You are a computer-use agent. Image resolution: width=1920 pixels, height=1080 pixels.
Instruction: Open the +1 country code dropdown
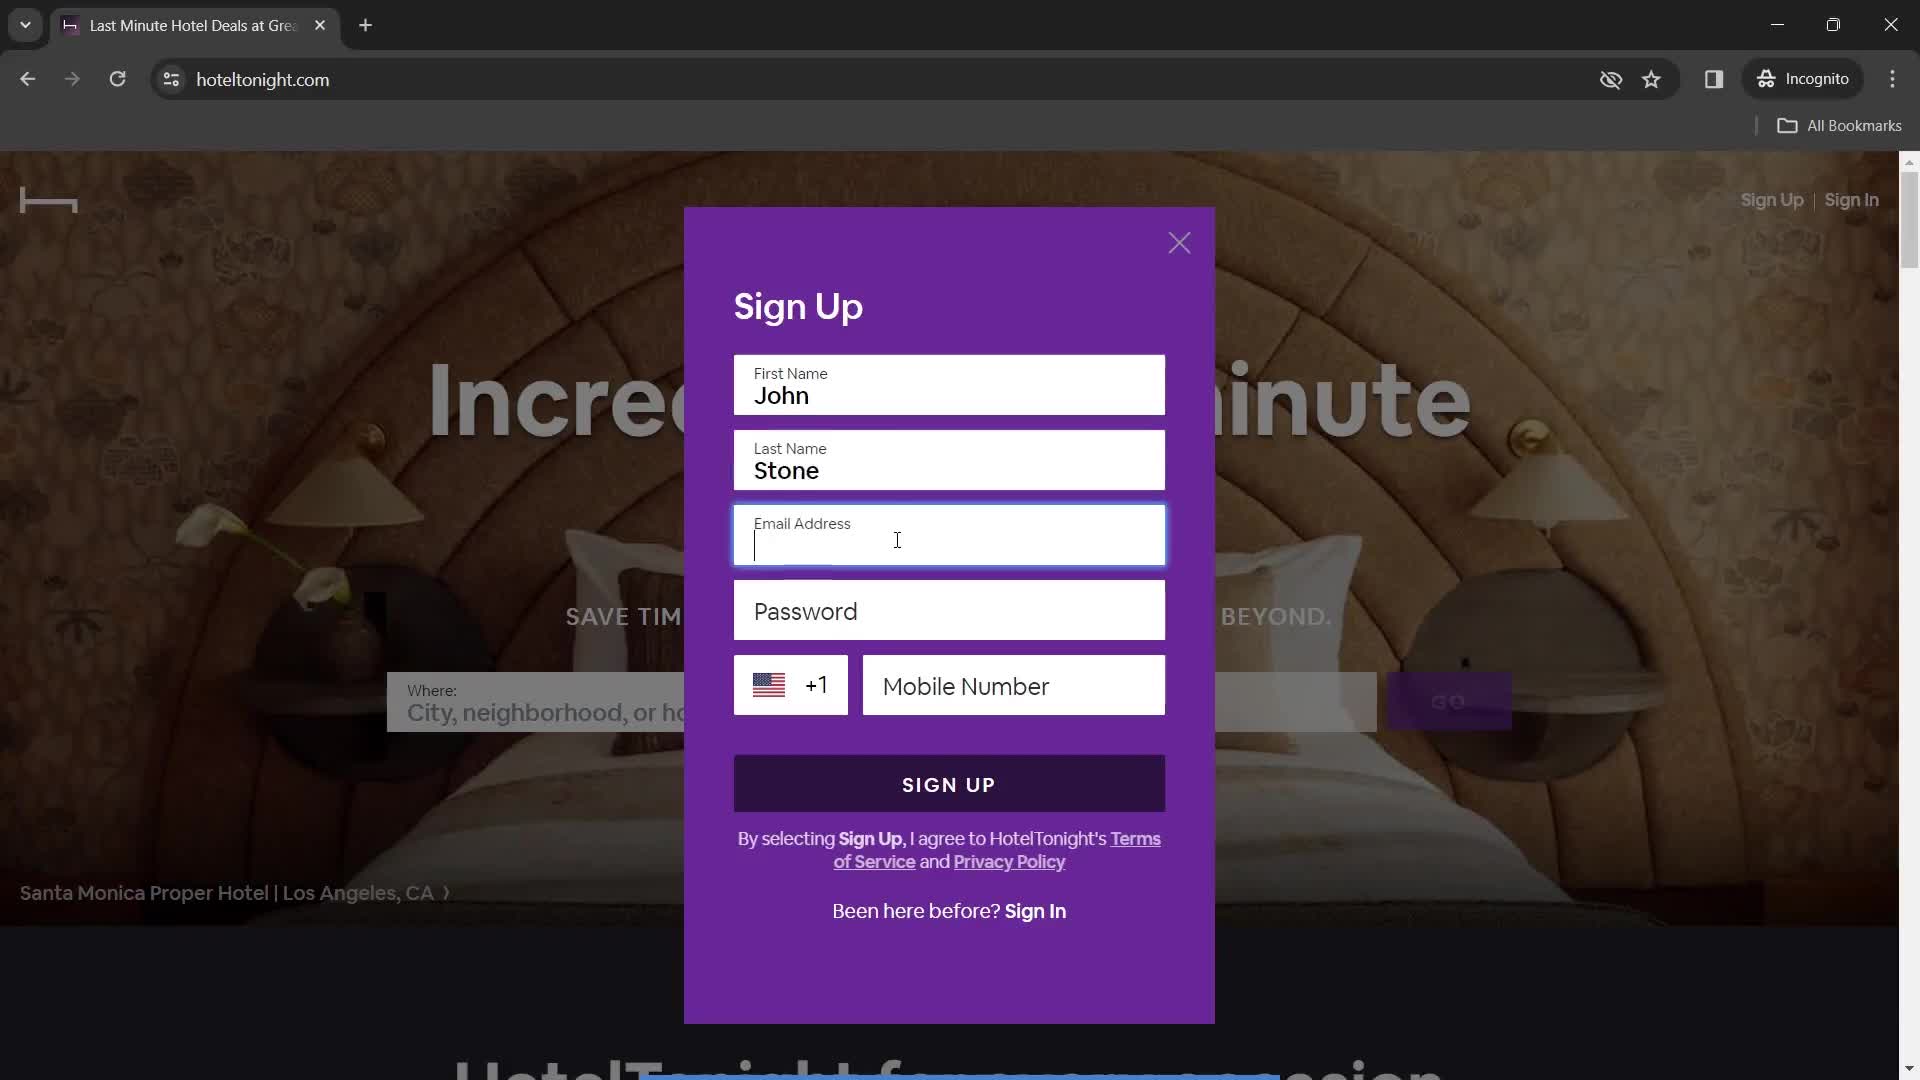pyautogui.click(x=790, y=685)
